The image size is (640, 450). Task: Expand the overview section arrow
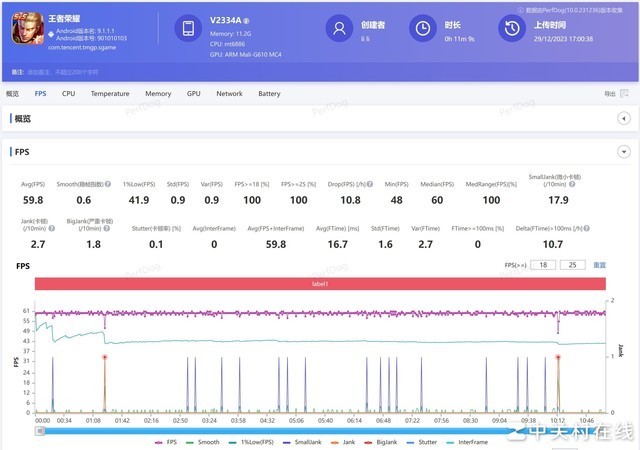624,118
